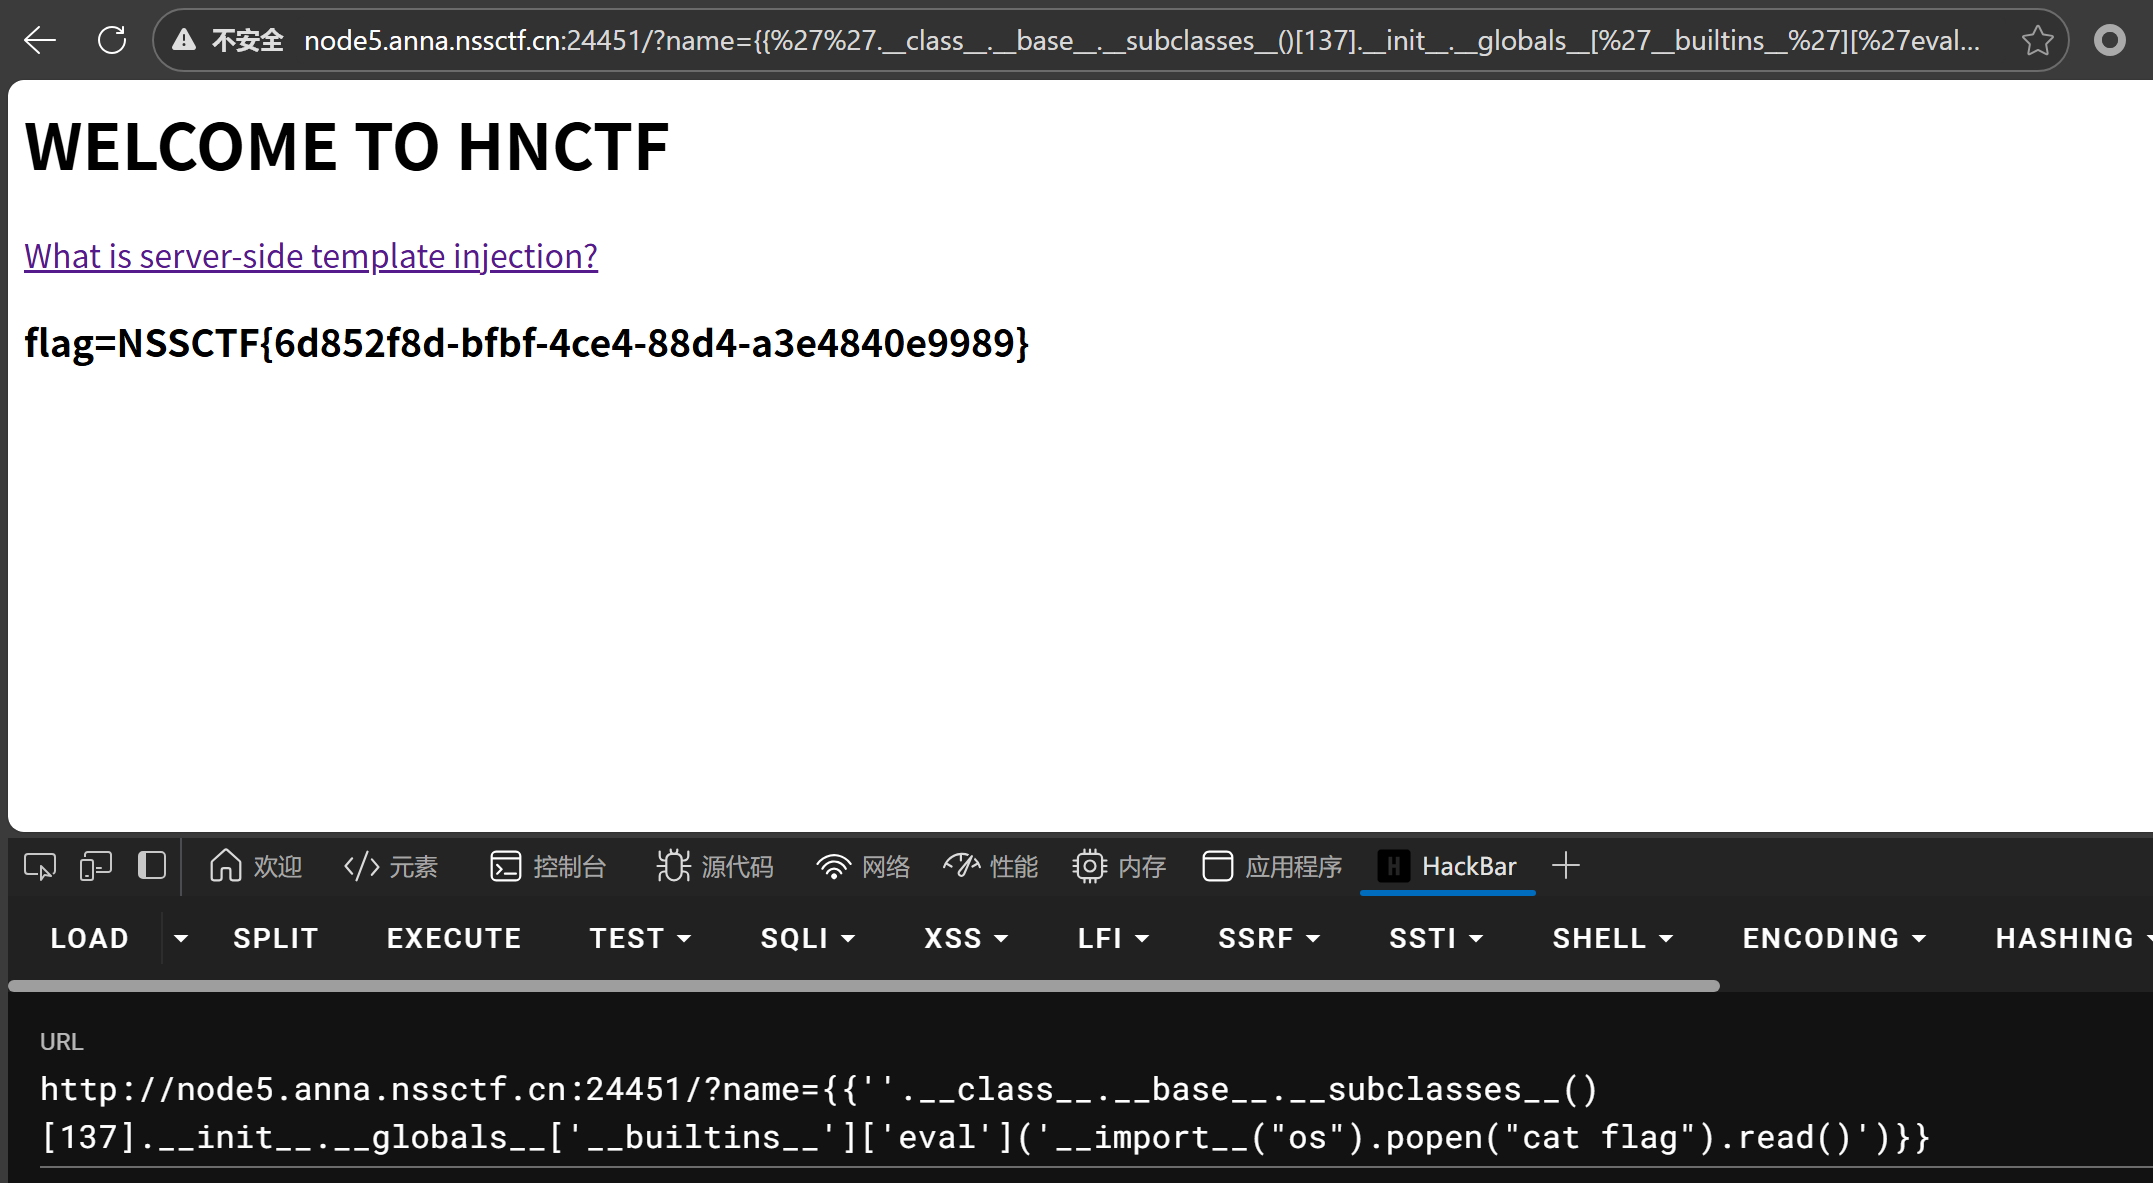Switch to the Network (网络) tab
The height and width of the screenshot is (1183, 2153).
click(x=863, y=866)
